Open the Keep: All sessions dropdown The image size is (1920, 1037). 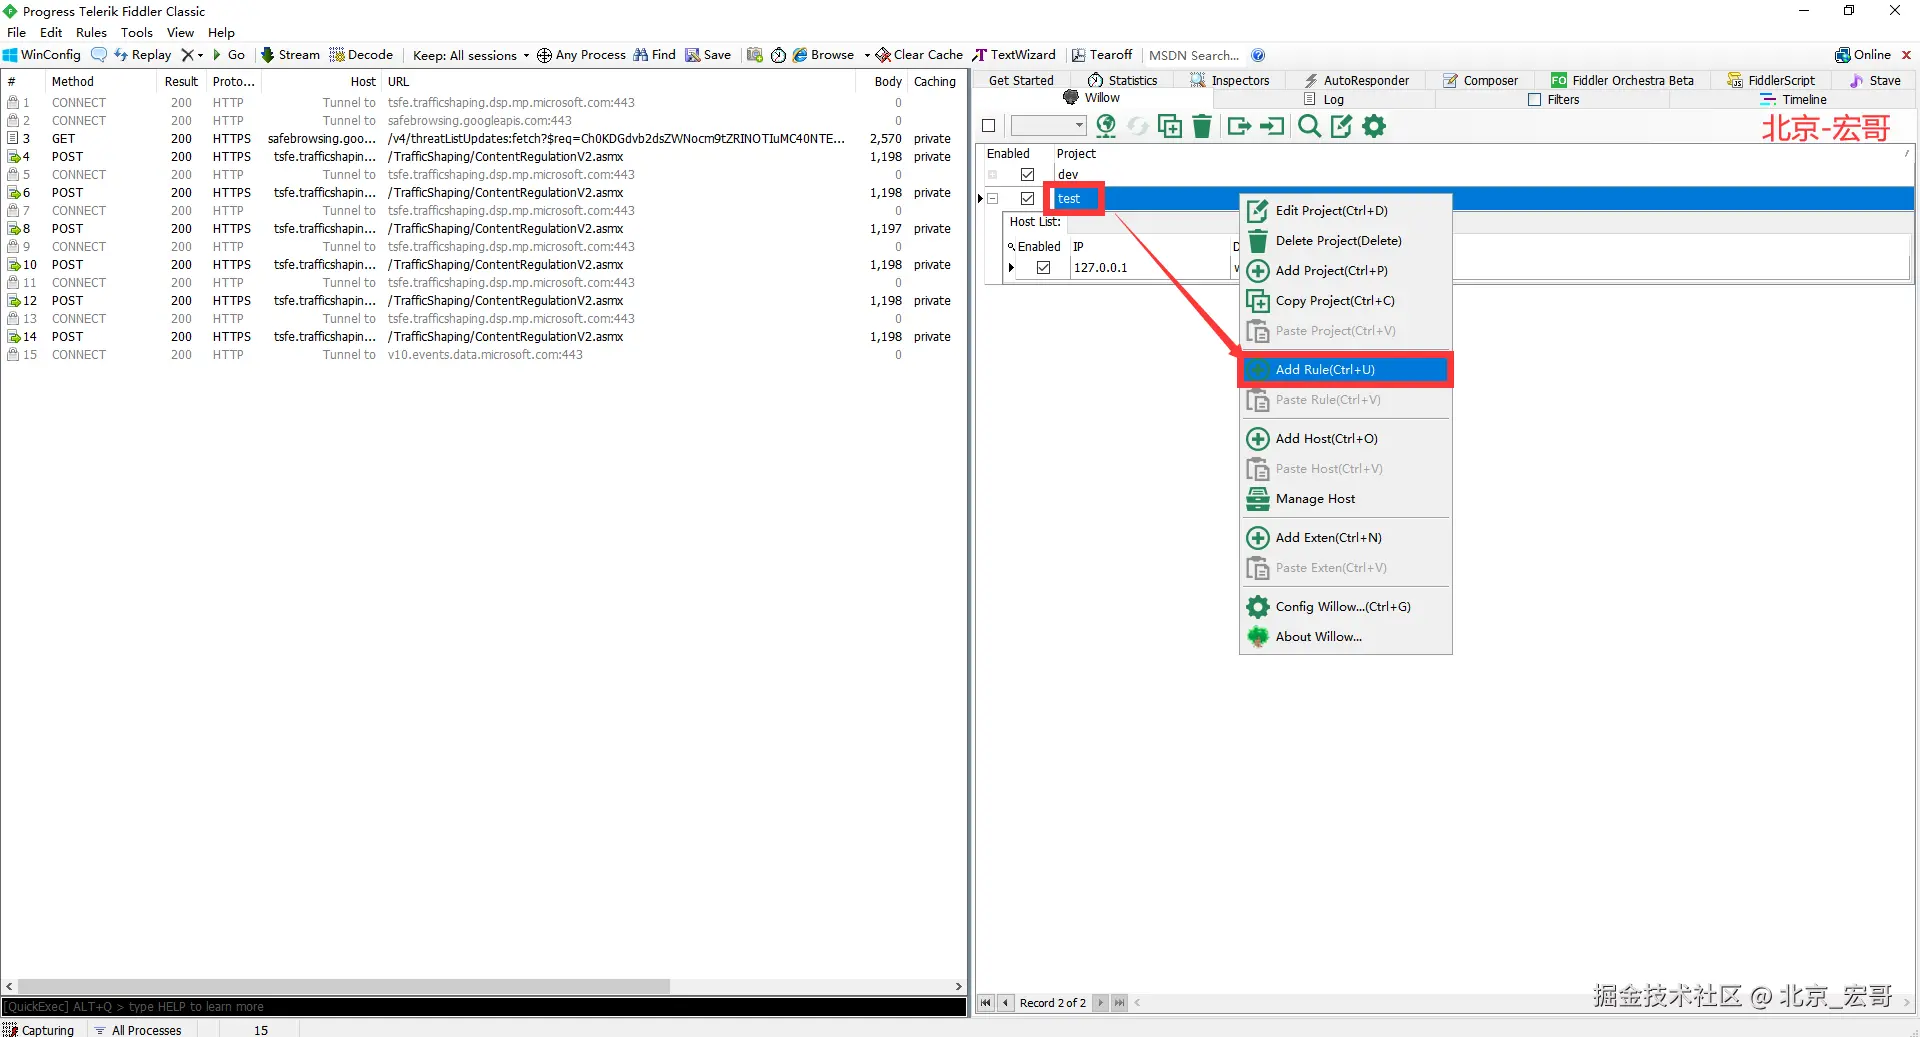pyautogui.click(x=471, y=55)
